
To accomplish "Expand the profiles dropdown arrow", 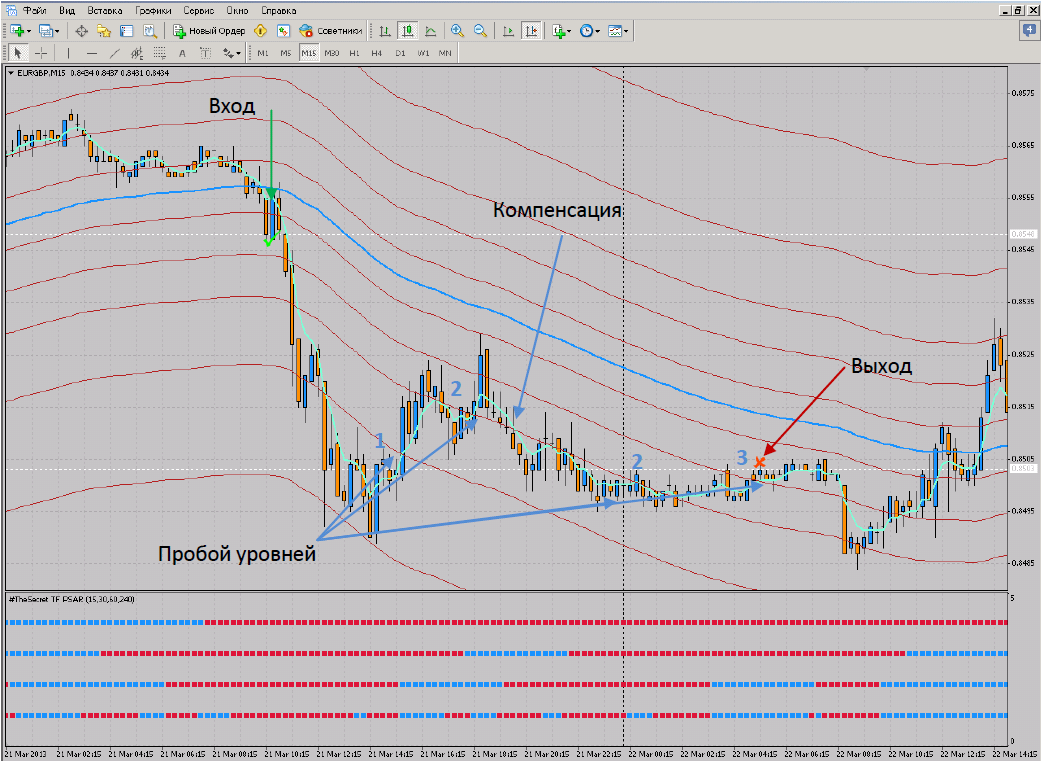I will click(58, 31).
